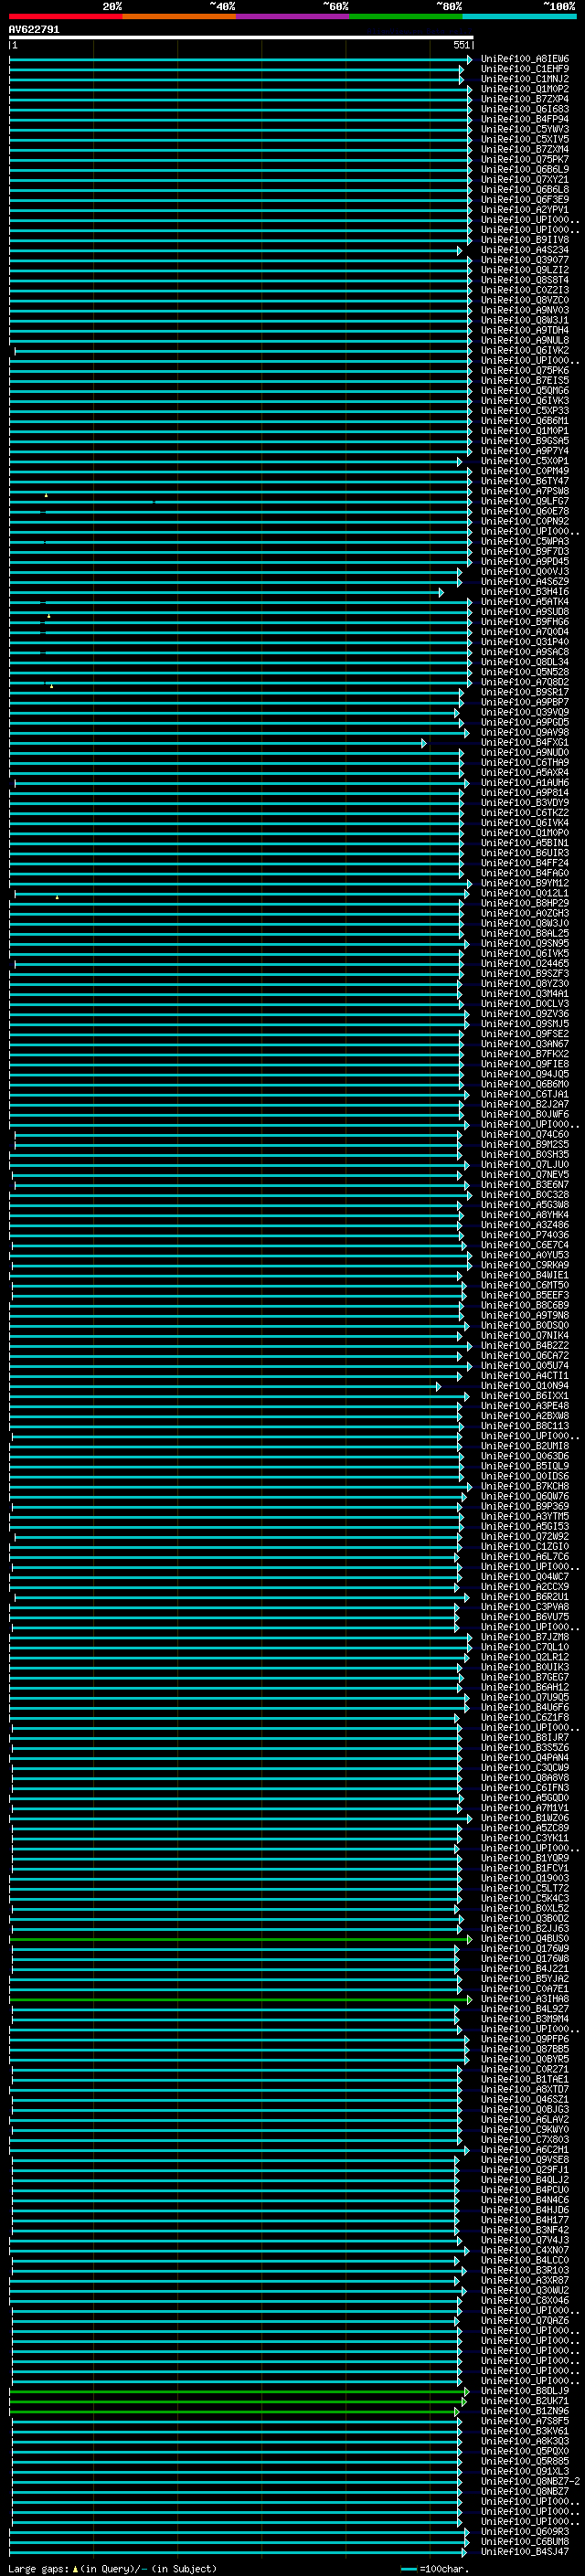Viewport: 585px width, 2576px height.
Task: Click the cyan ~100% identity legend segment
Action: 519,16
